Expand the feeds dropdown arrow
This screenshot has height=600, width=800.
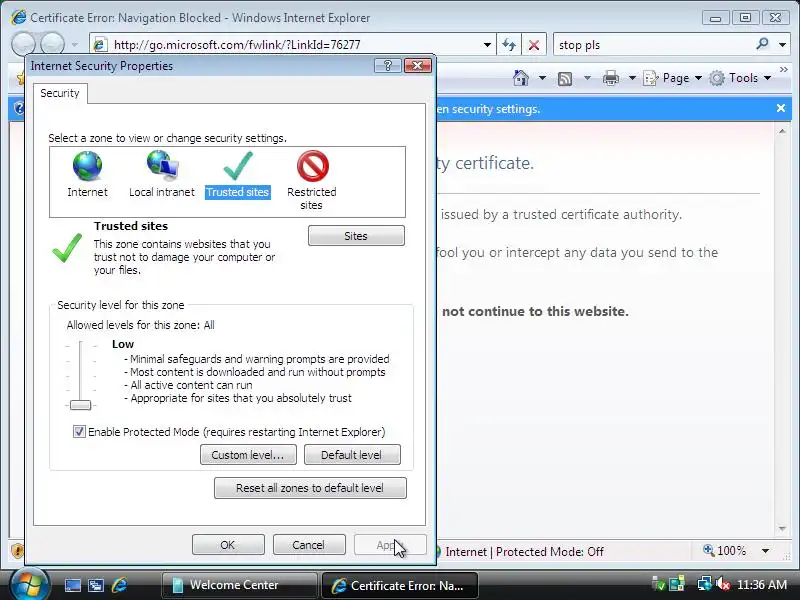587,78
